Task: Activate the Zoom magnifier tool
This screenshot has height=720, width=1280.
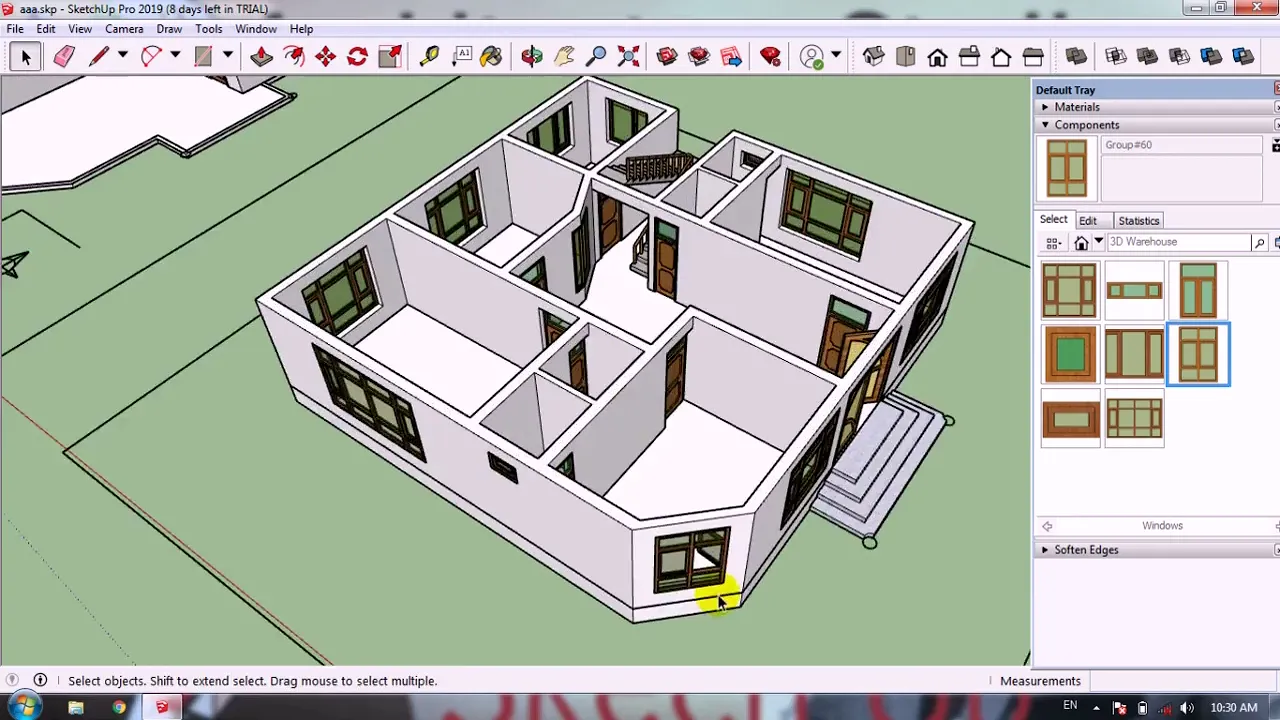Action: tap(596, 57)
